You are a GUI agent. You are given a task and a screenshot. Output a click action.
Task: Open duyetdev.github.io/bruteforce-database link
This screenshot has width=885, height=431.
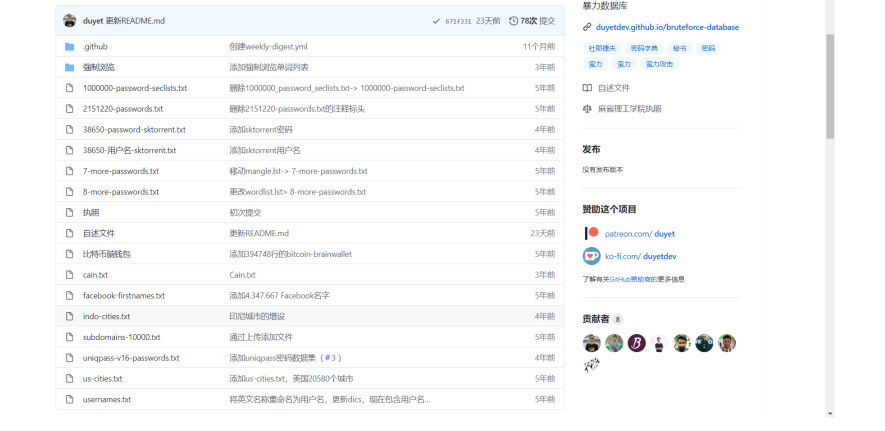[x=667, y=27]
